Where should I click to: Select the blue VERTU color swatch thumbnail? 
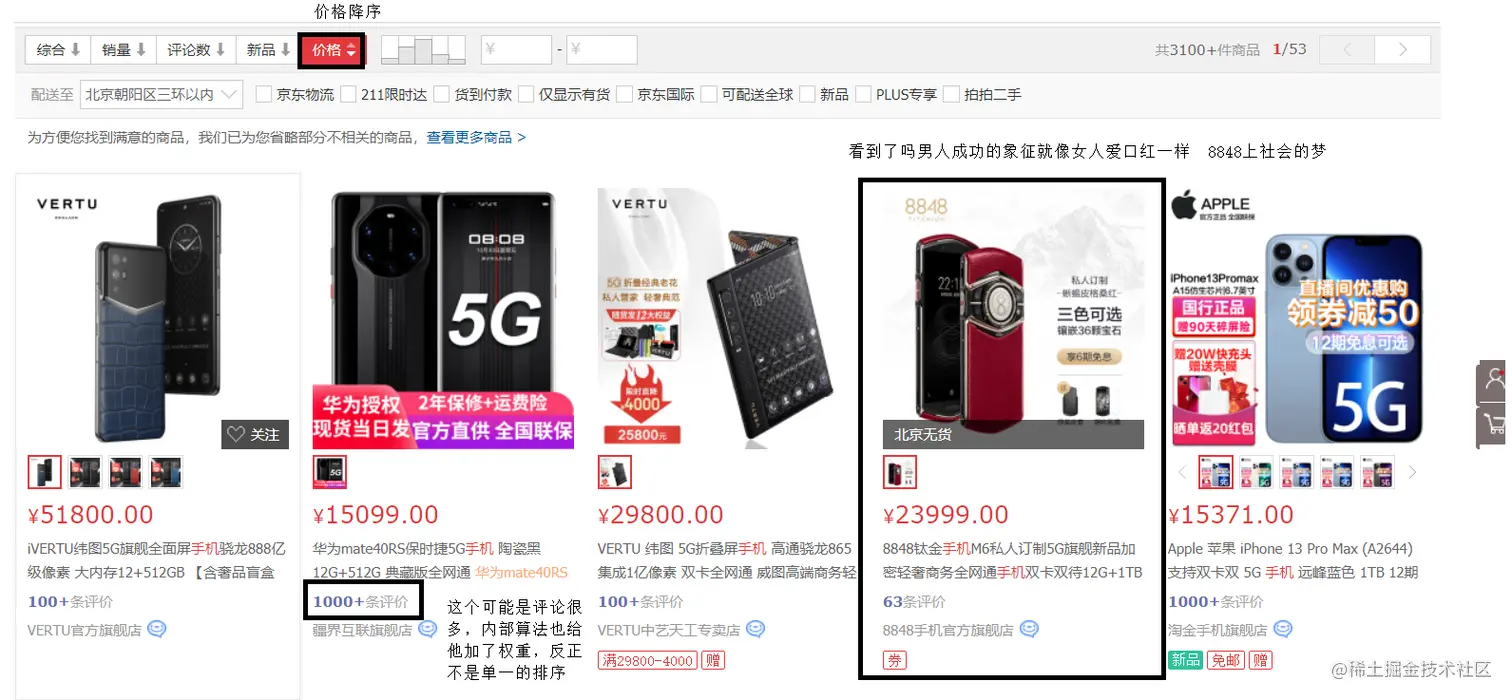coord(166,472)
